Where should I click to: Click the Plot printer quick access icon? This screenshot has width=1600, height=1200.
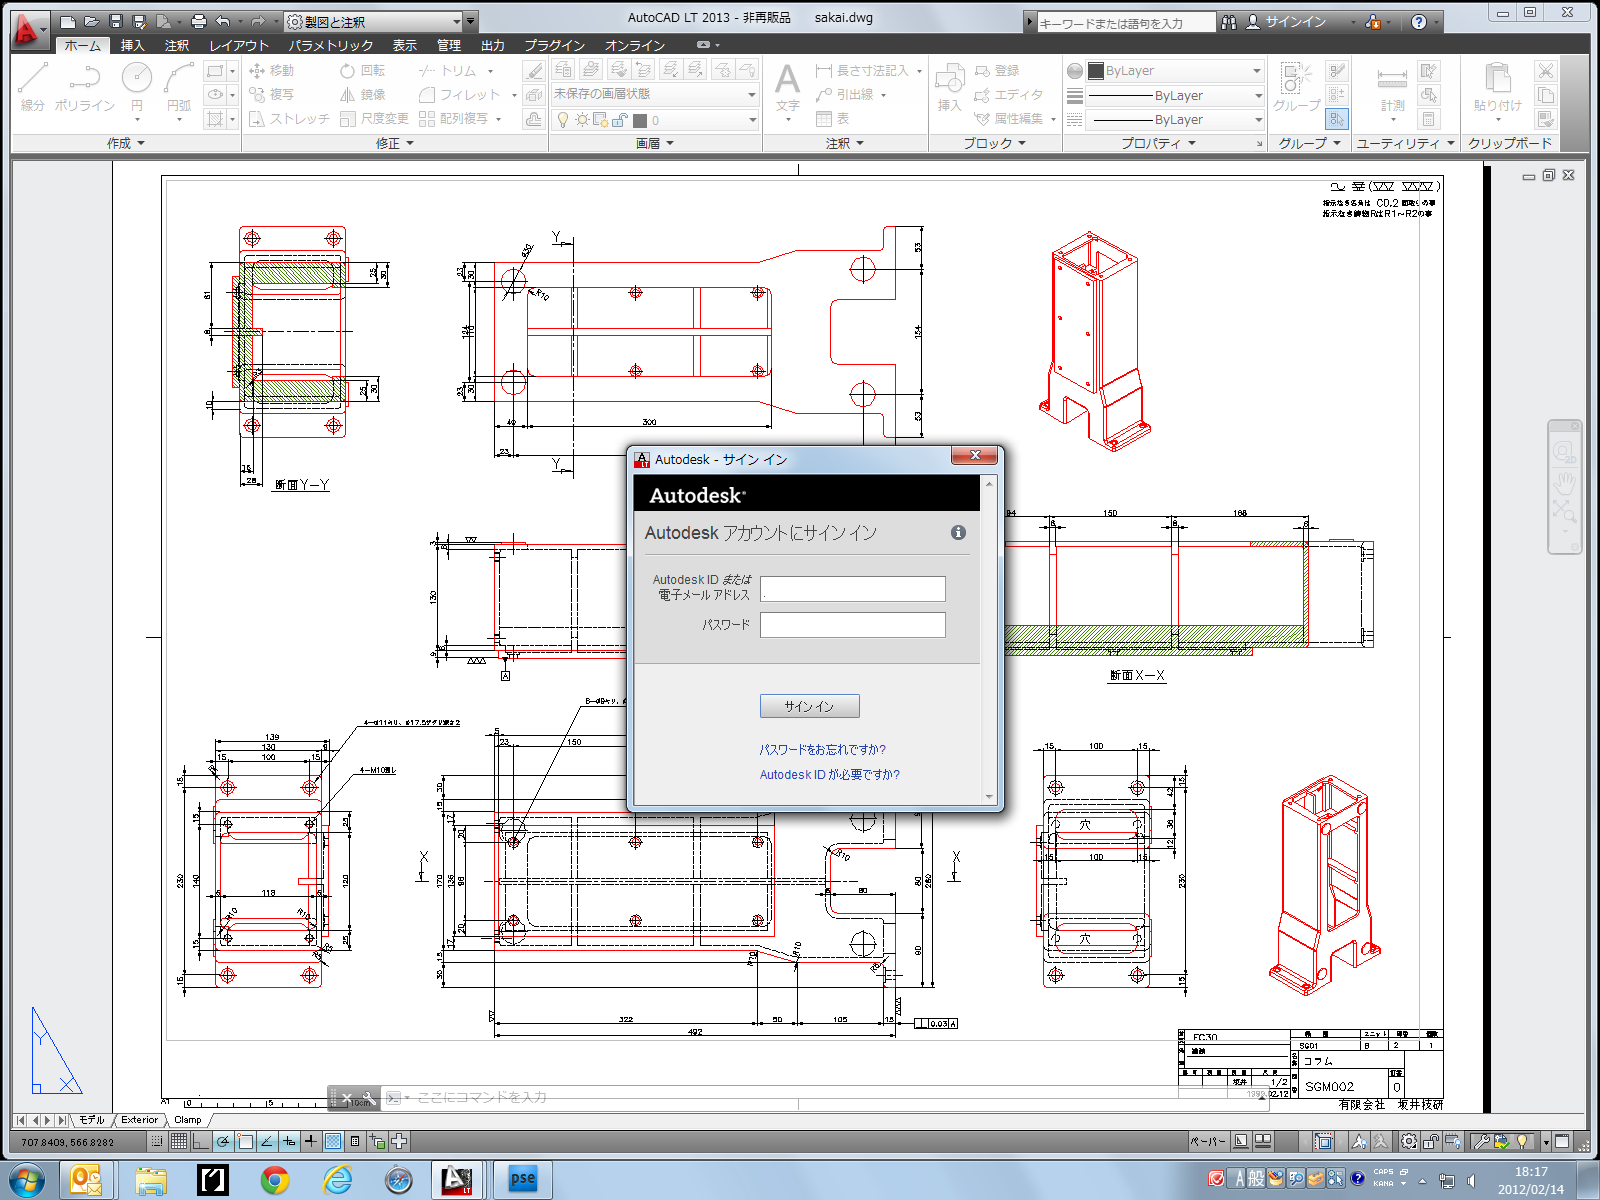(198, 21)
